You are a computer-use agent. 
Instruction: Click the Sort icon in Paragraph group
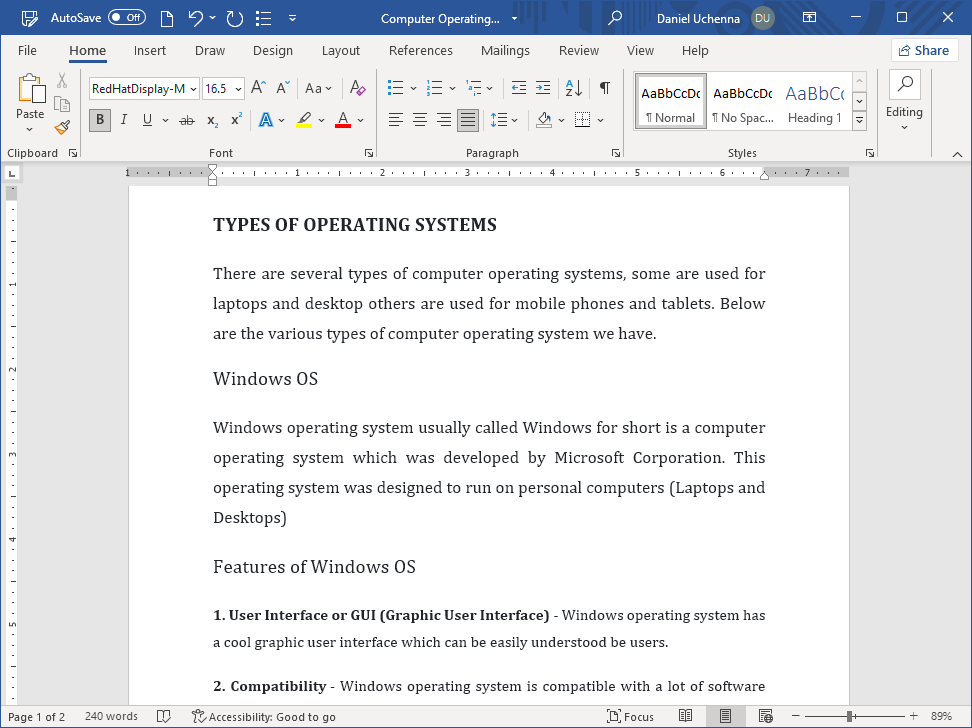click(x=572, y=88)
